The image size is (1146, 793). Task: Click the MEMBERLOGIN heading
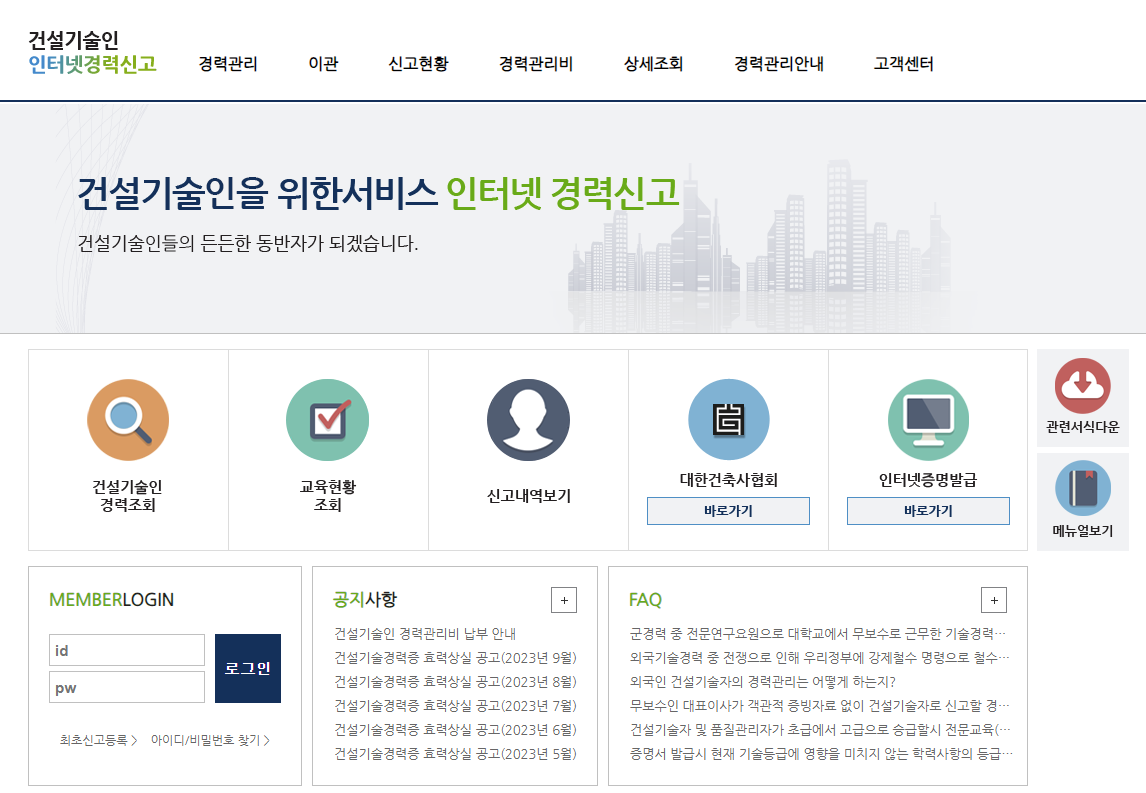pos(111,600)
